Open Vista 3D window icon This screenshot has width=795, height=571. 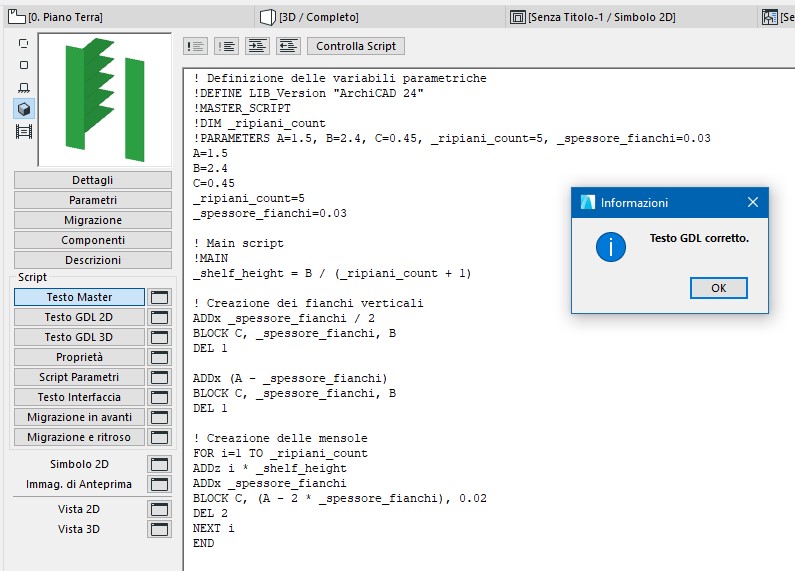159,529
